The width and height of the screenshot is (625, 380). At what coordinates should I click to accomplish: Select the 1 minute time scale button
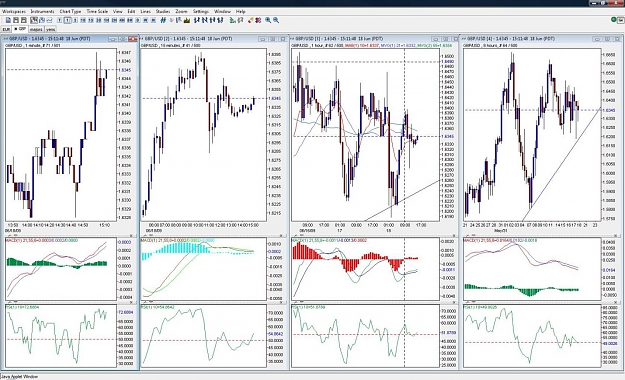tap(67, 20)
